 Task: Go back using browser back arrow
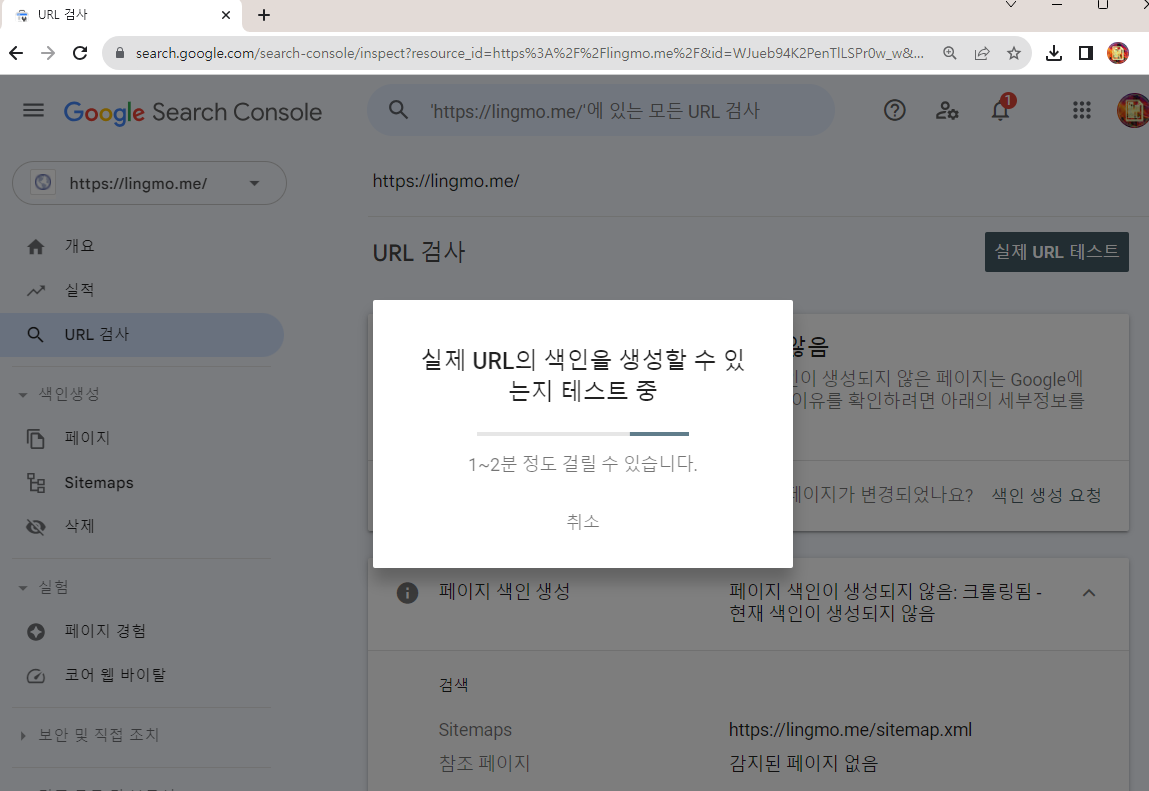click(x=16, y=53)
